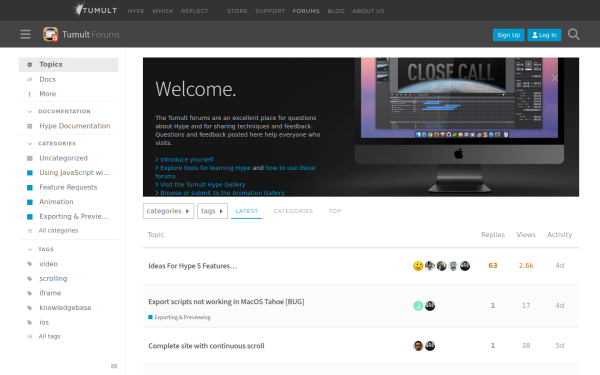Open Export scripts not working in MacOS Tahoe
The width and height of the screenshot is (600, 375).
coord(226,302)
